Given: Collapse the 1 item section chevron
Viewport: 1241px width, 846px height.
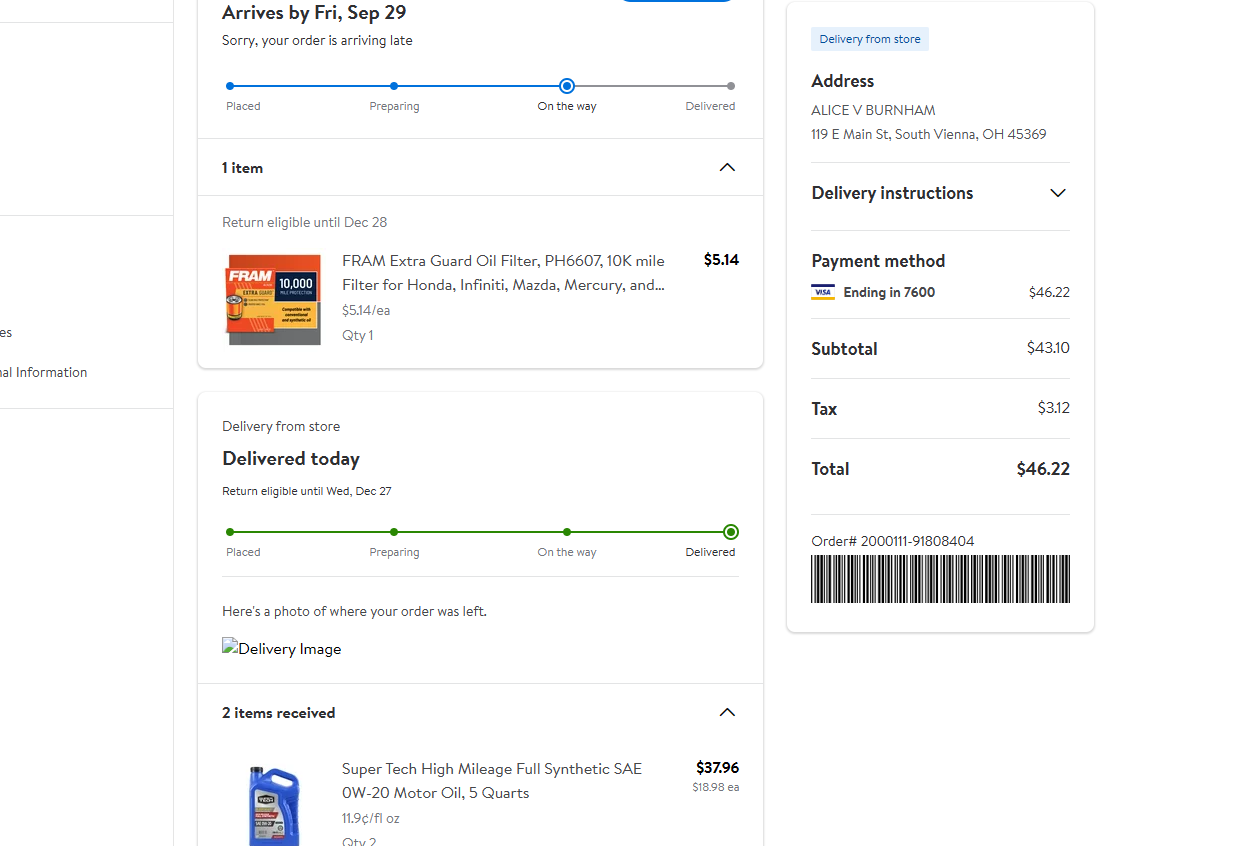Looking at the screenshot, I should (727, 167).
